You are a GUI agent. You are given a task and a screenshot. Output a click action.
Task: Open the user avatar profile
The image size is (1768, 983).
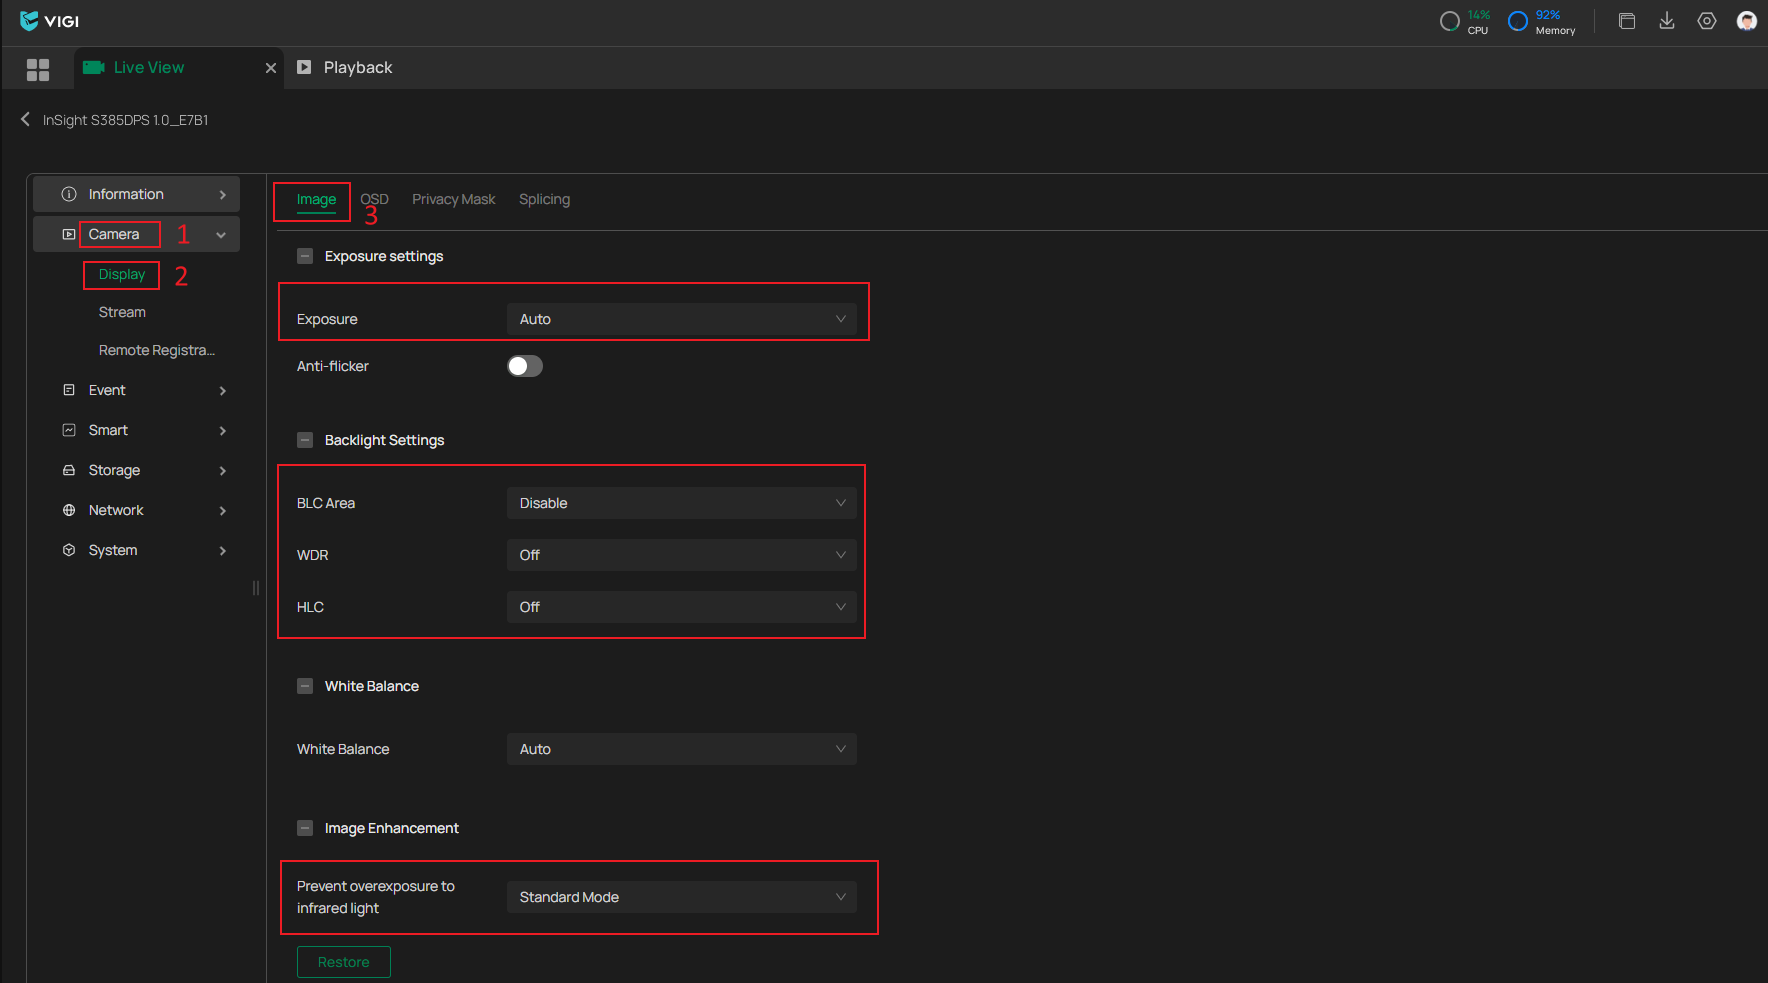1747,21
